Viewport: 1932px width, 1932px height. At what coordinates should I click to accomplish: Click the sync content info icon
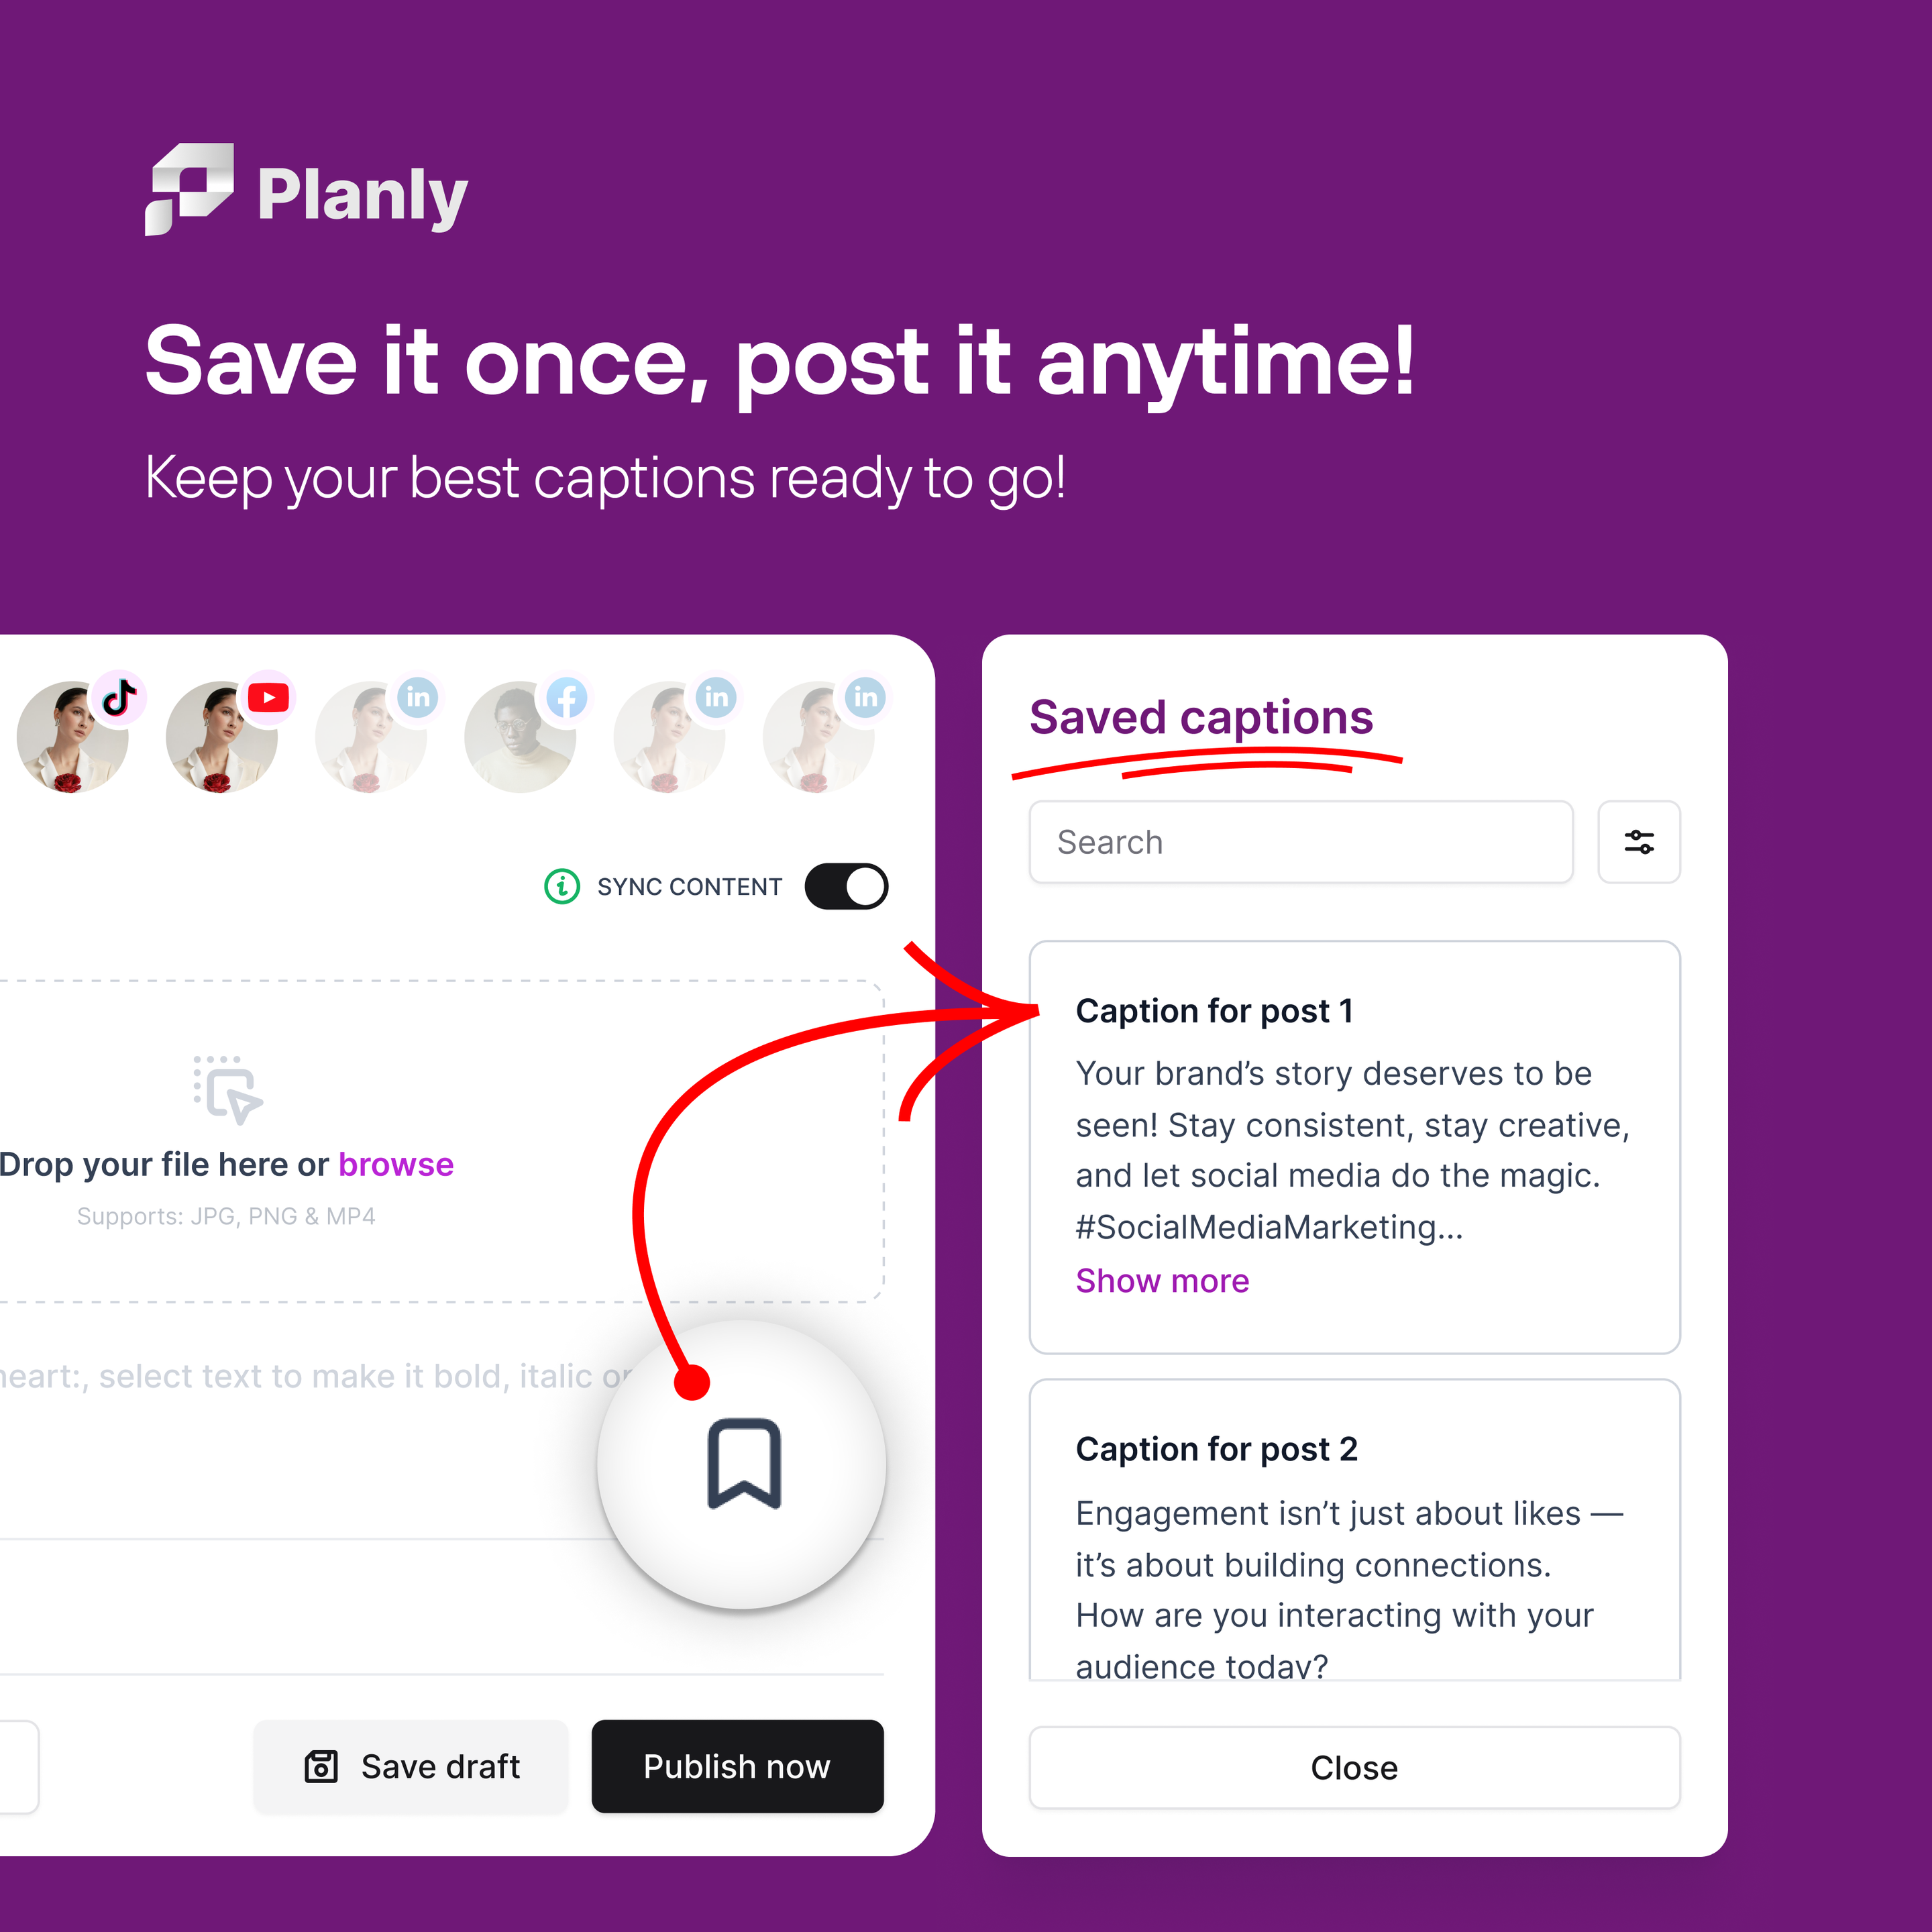tap(562, 886)
